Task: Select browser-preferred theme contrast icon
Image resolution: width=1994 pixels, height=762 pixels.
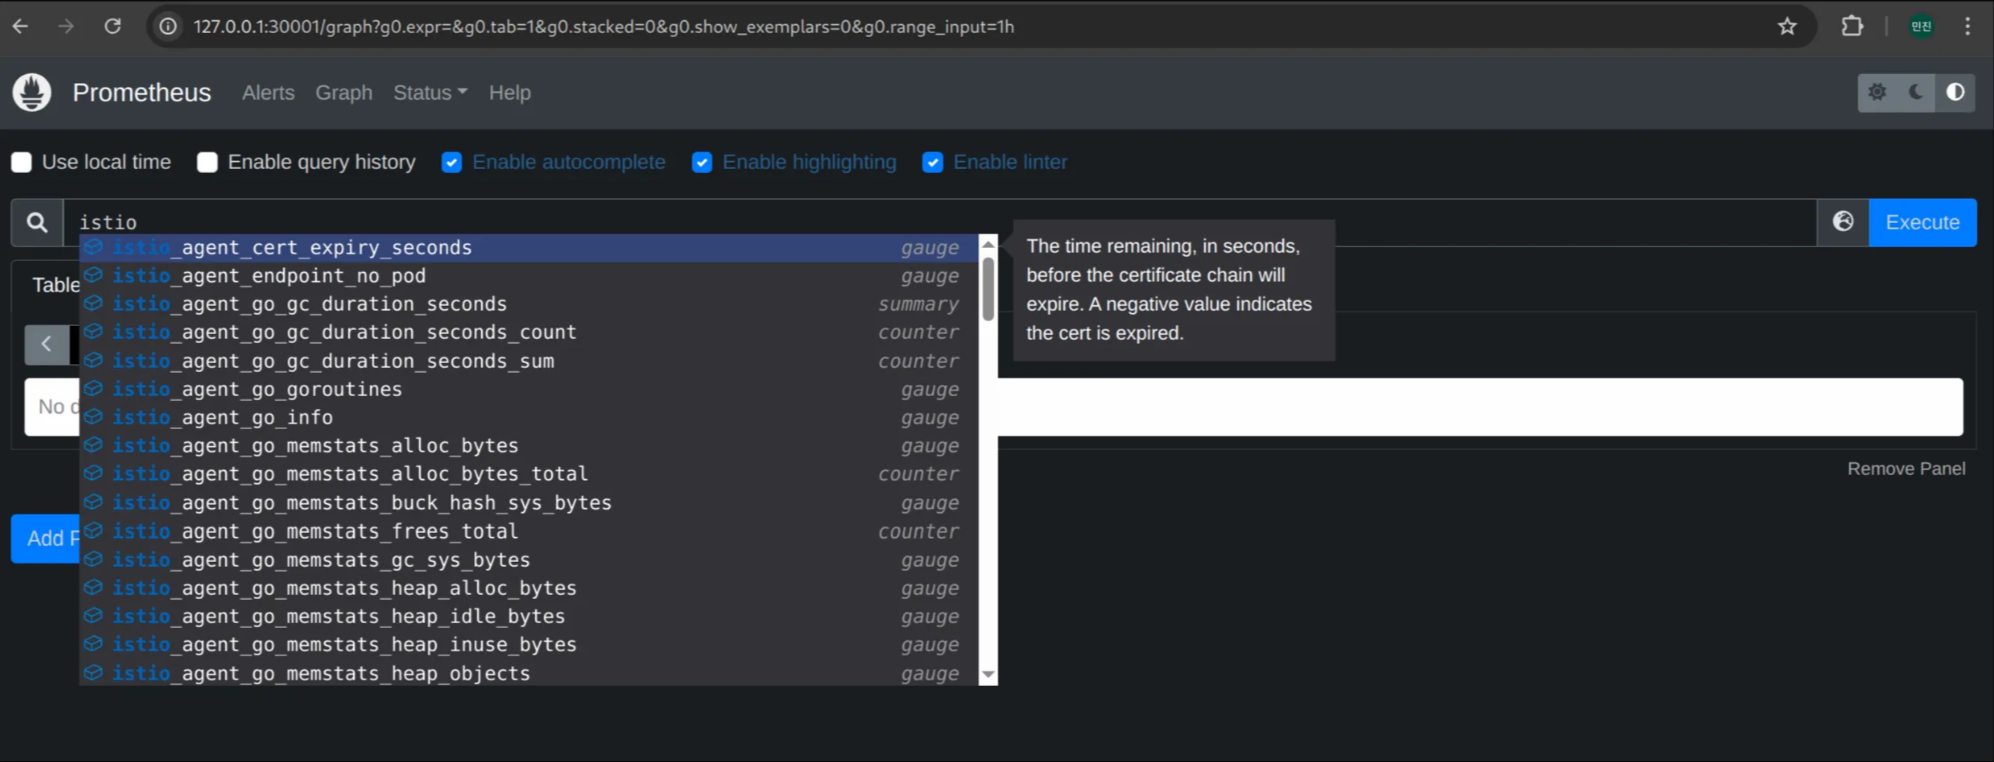Action: point(1955,92)
